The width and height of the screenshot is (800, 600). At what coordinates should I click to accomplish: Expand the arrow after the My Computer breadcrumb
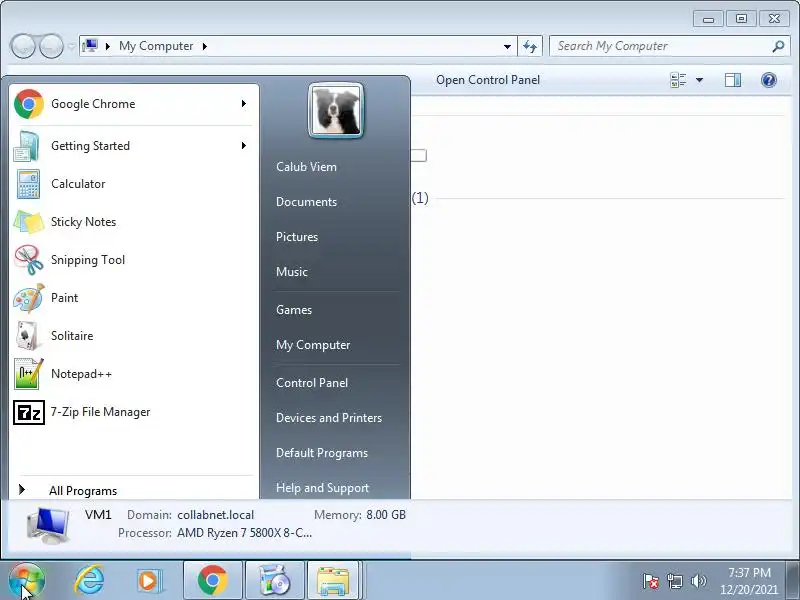tap(205, 46)
